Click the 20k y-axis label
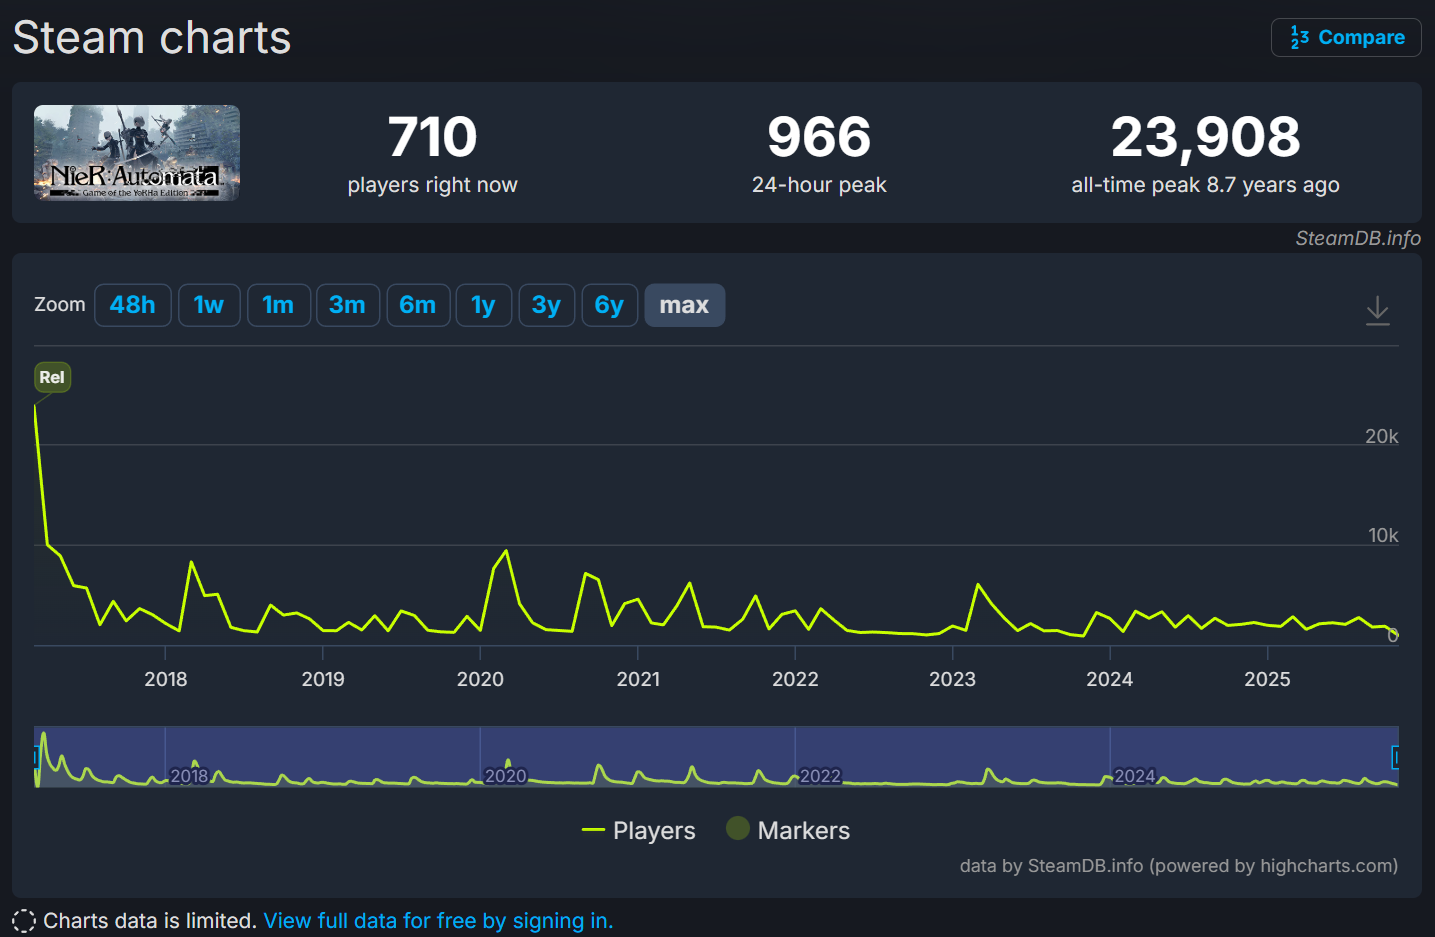This screenshot has height=937, width=1435. tap(1382, 436)
